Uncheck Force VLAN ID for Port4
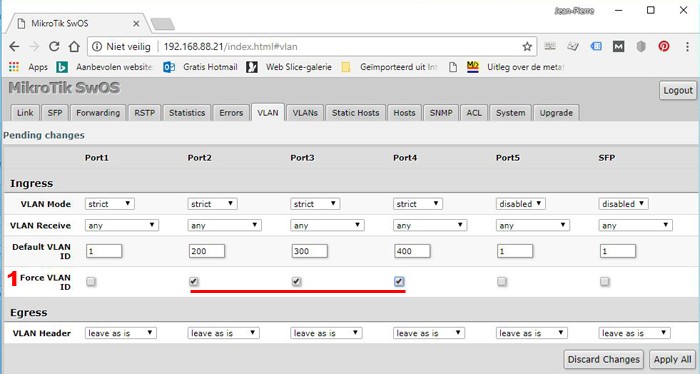Viewport: 700px width, 374px height. pos(399,282)
